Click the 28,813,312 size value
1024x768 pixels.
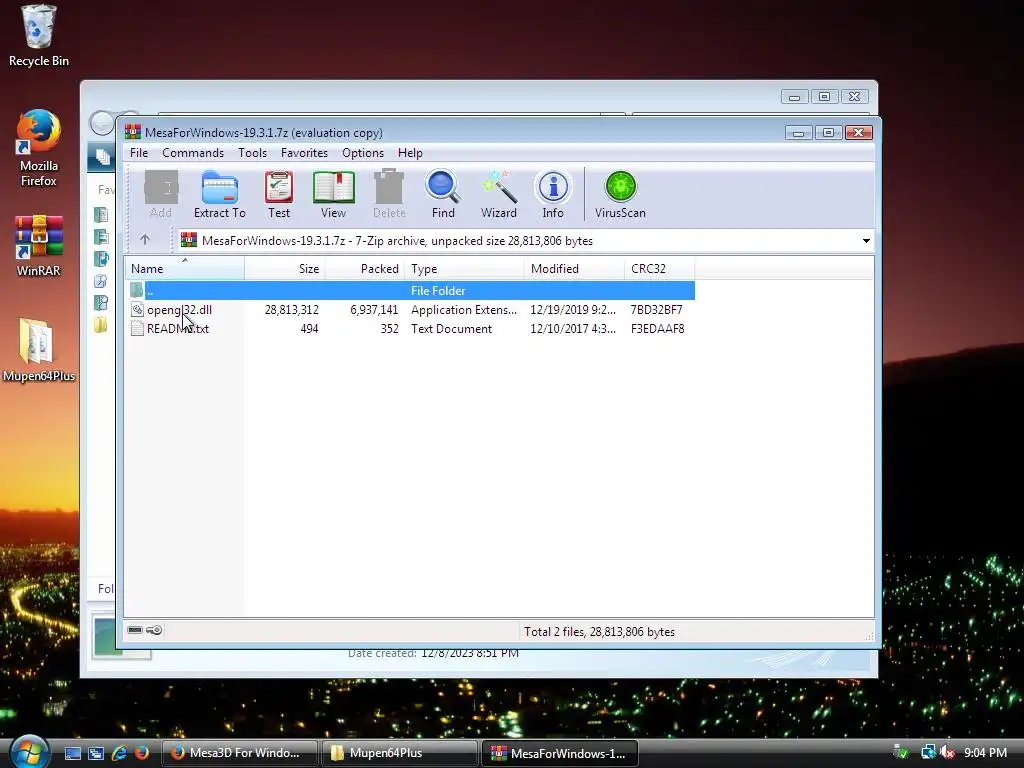coord(291,310)
